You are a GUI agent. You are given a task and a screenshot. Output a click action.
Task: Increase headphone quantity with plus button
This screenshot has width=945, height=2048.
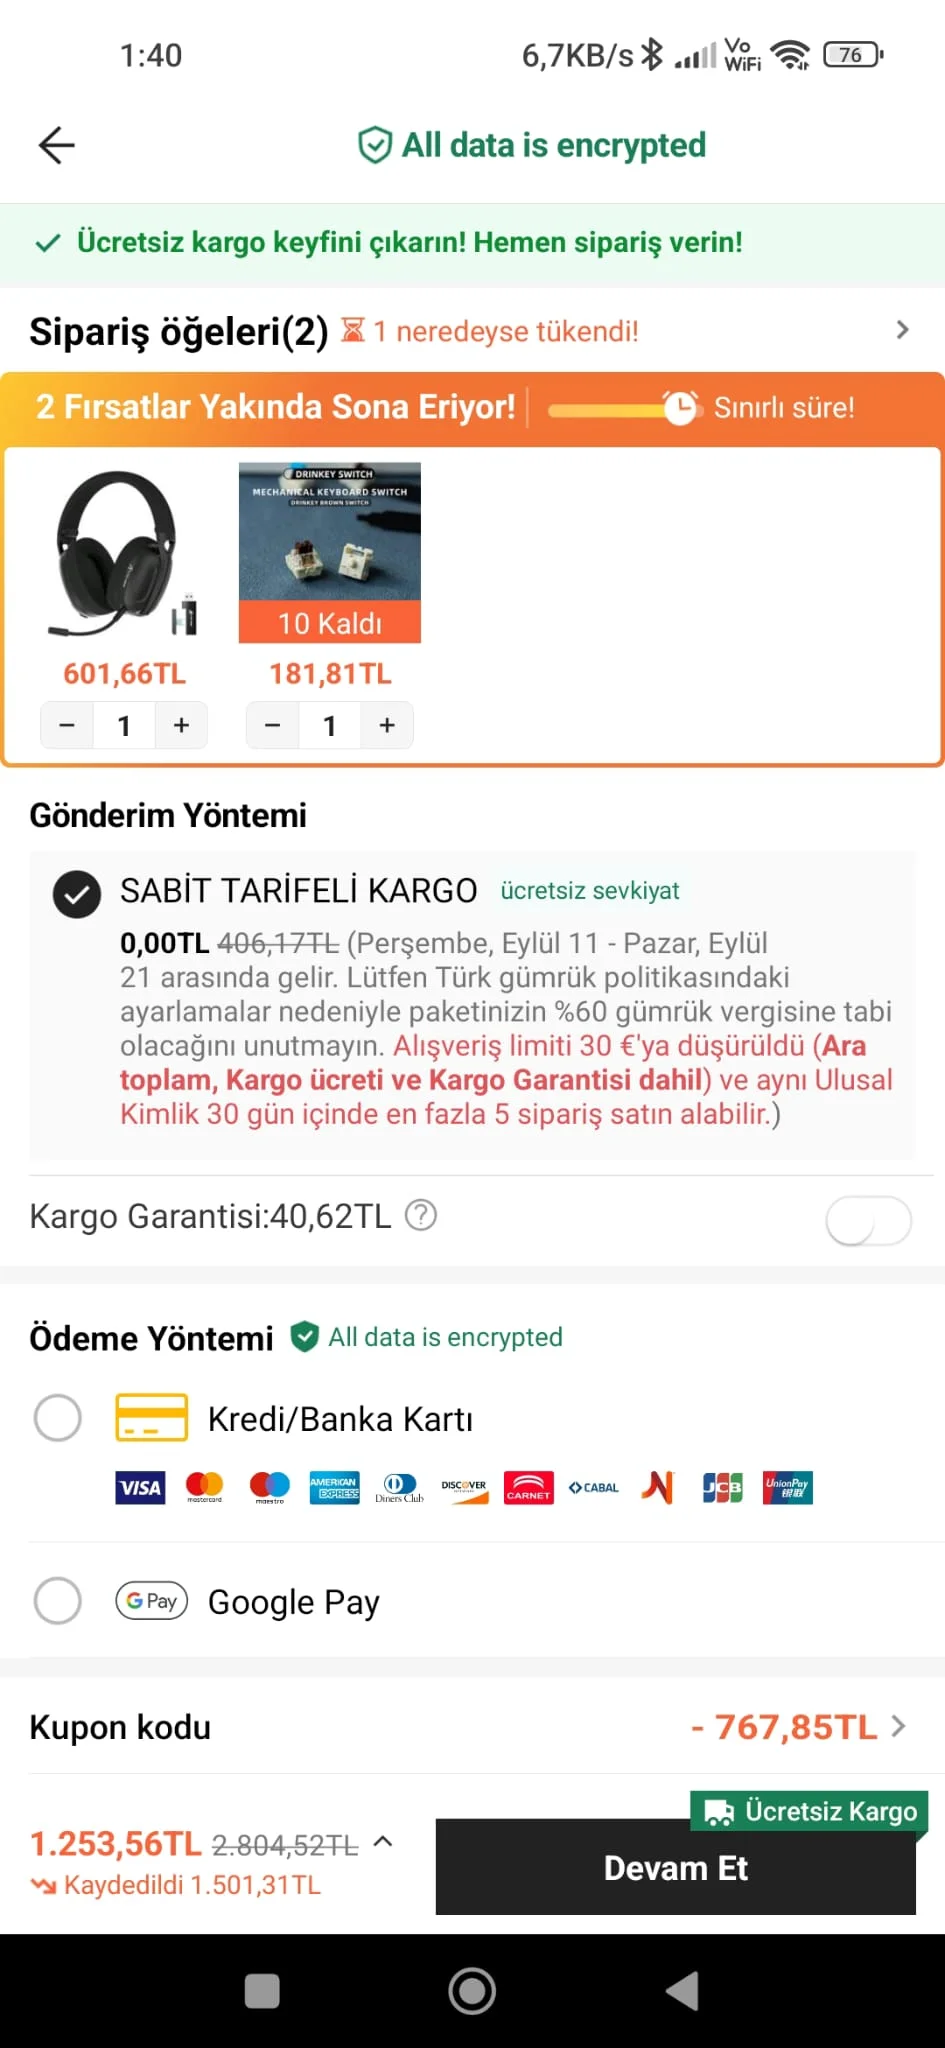click(181, 725)
